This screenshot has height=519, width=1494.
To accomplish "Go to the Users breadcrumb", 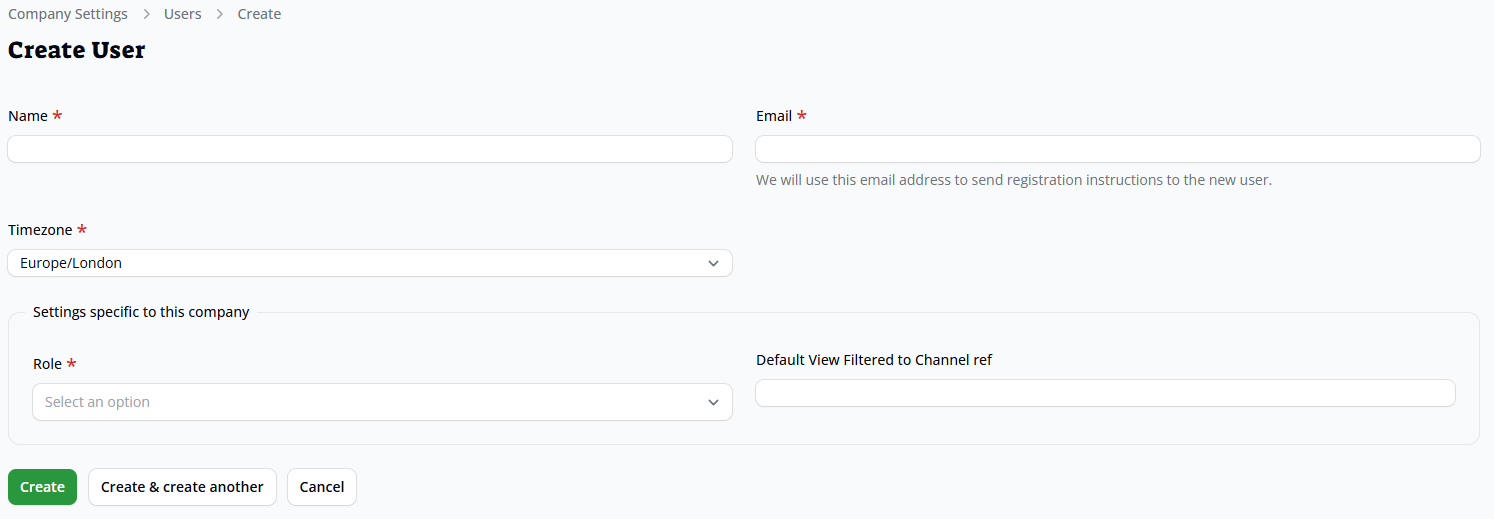I will pyautogui.click(x=182, y=14).
